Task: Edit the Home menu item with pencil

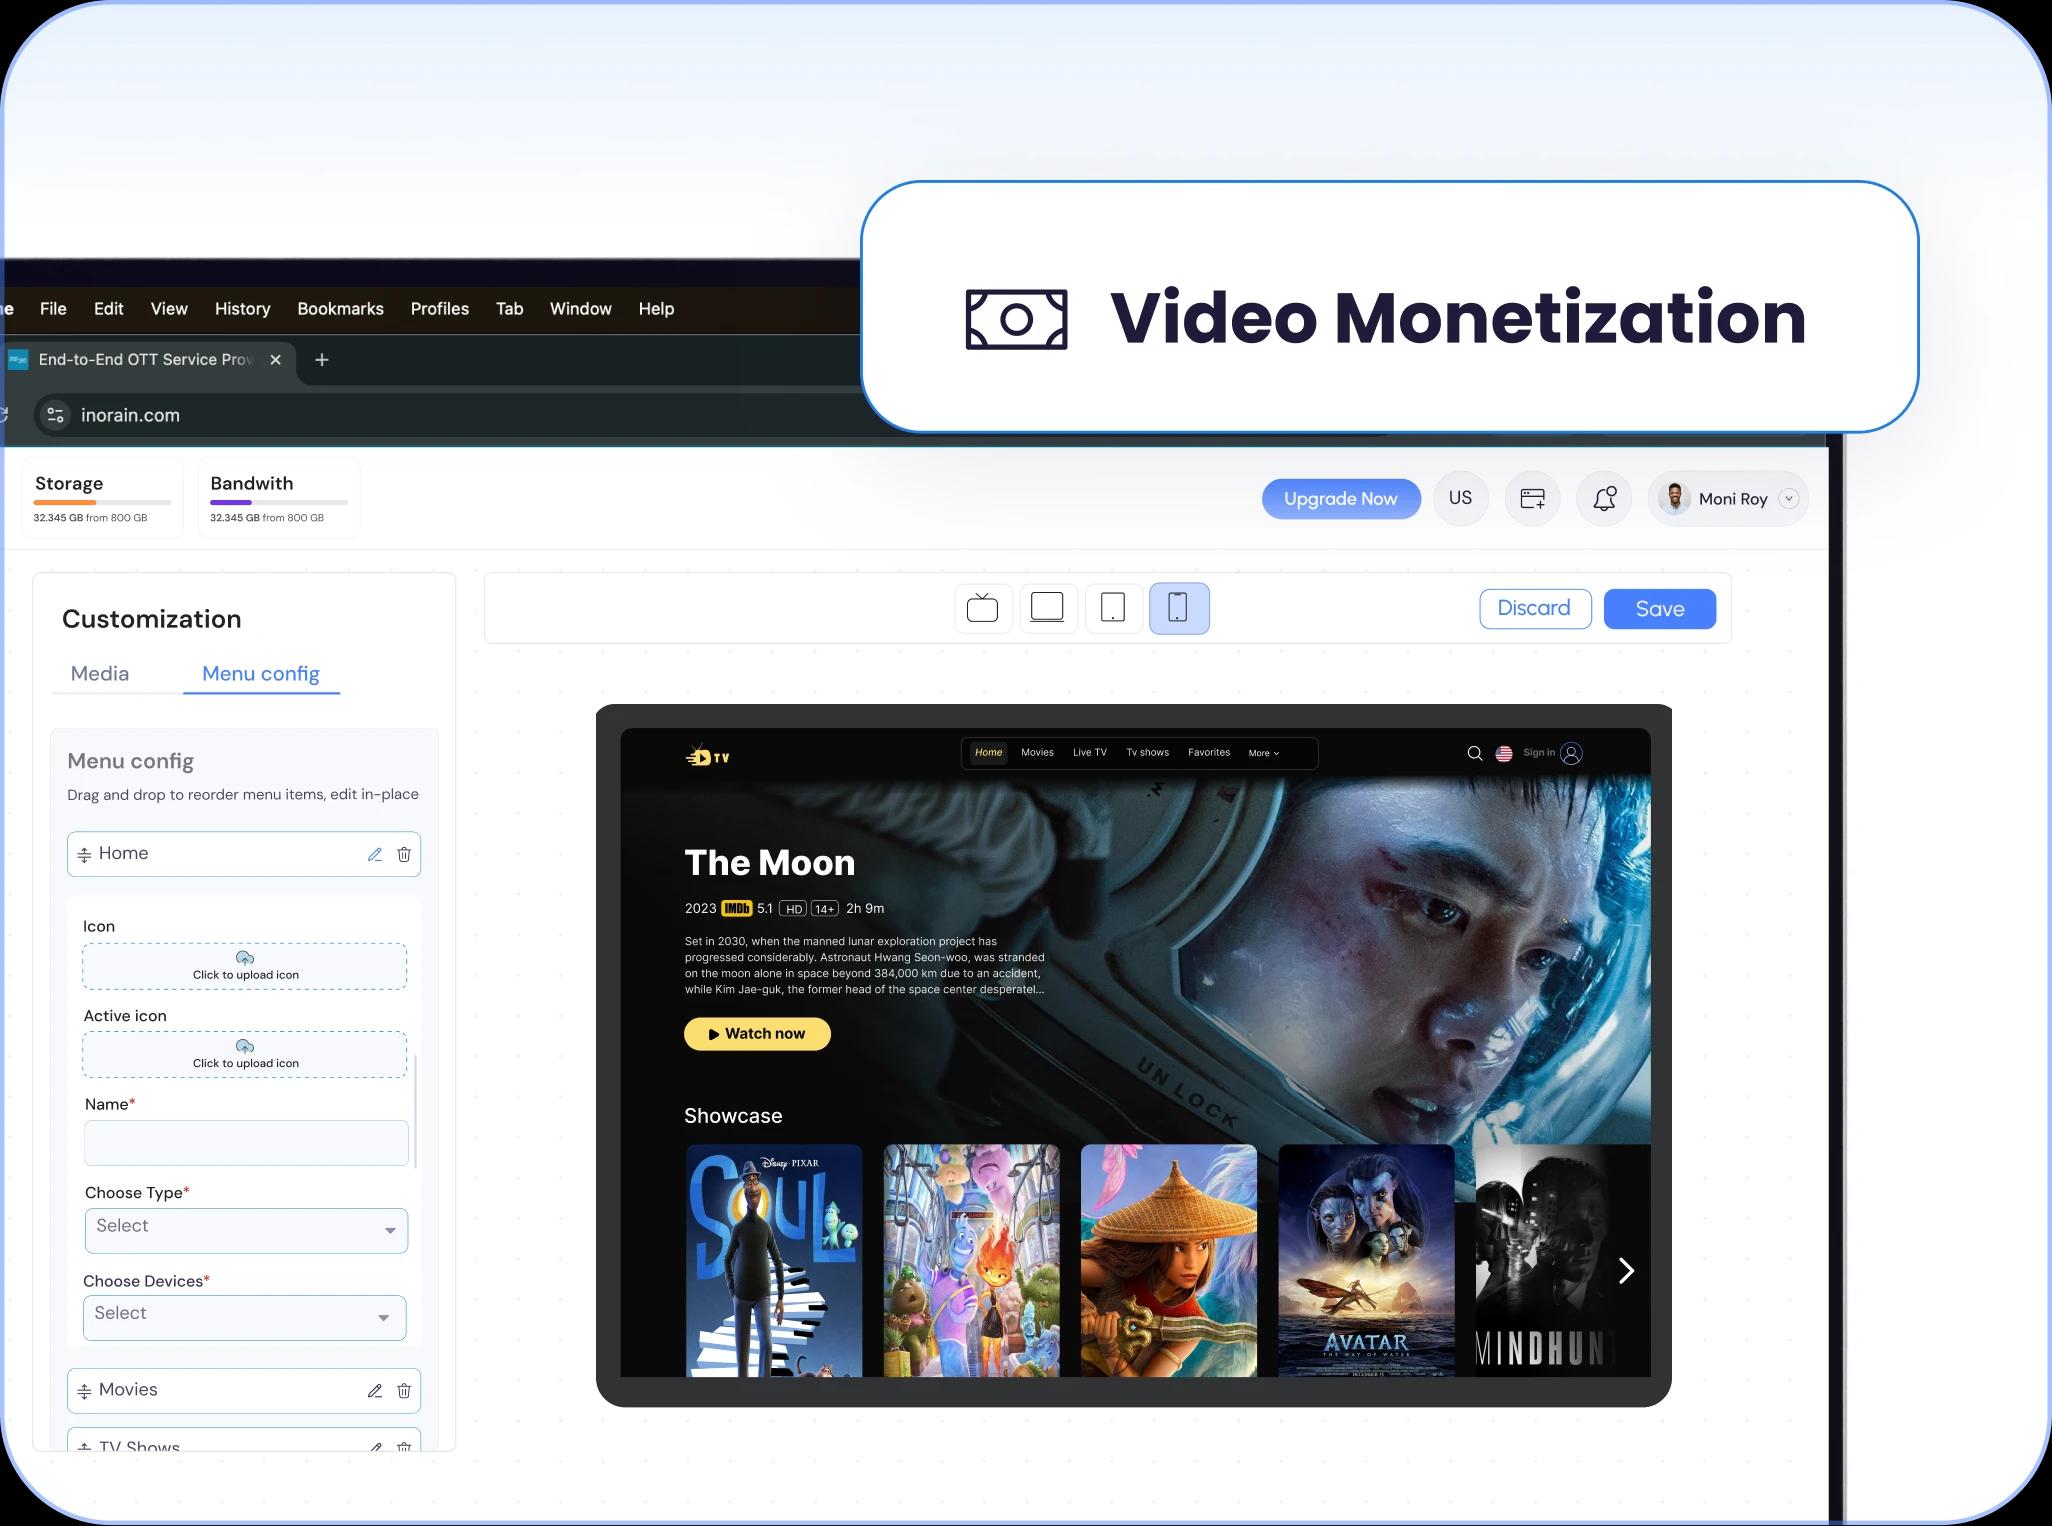Action: pyautogui.click(x=375, y=855)
